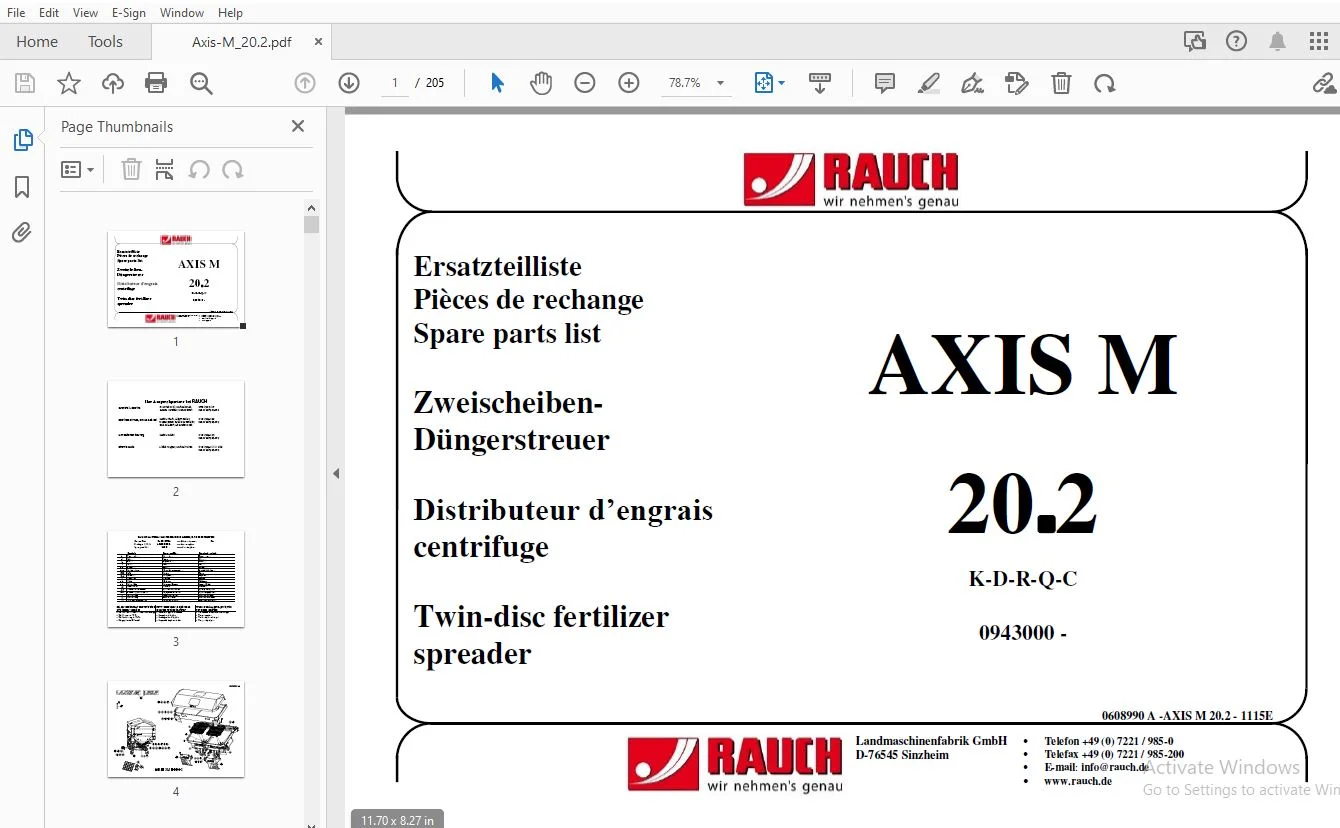Screen dimensions: 1340x828
Task: Click the www.rauch.de website link
Action: tap(1078, 781)
